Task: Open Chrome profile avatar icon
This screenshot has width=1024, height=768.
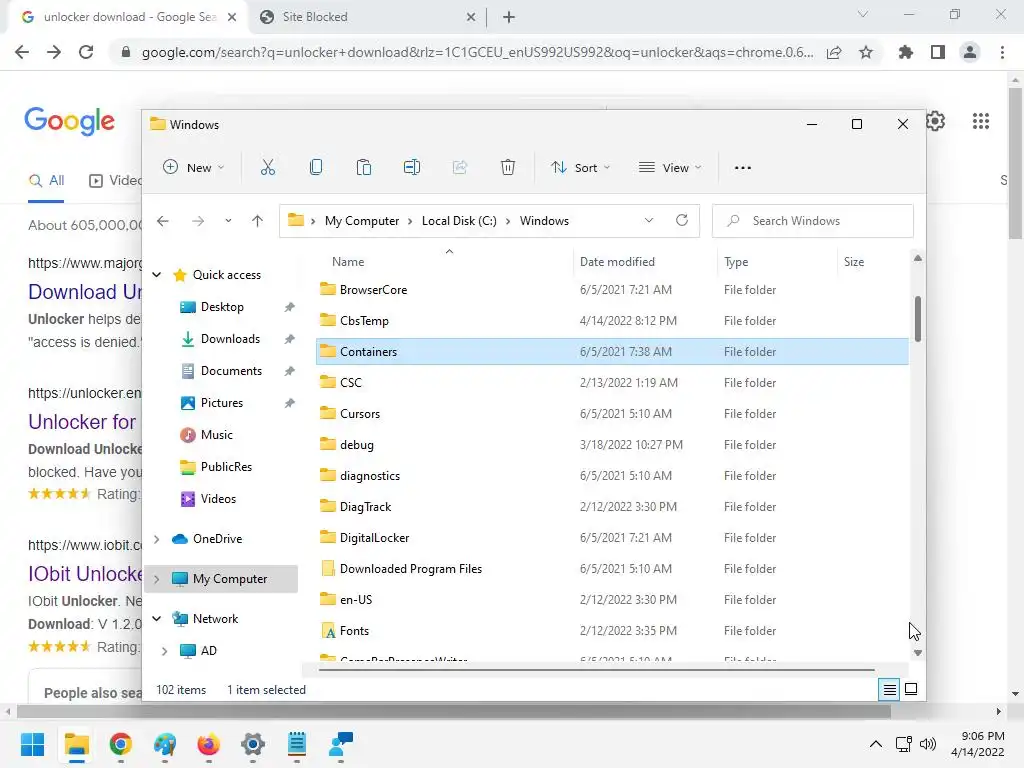Action: [970, 52]
